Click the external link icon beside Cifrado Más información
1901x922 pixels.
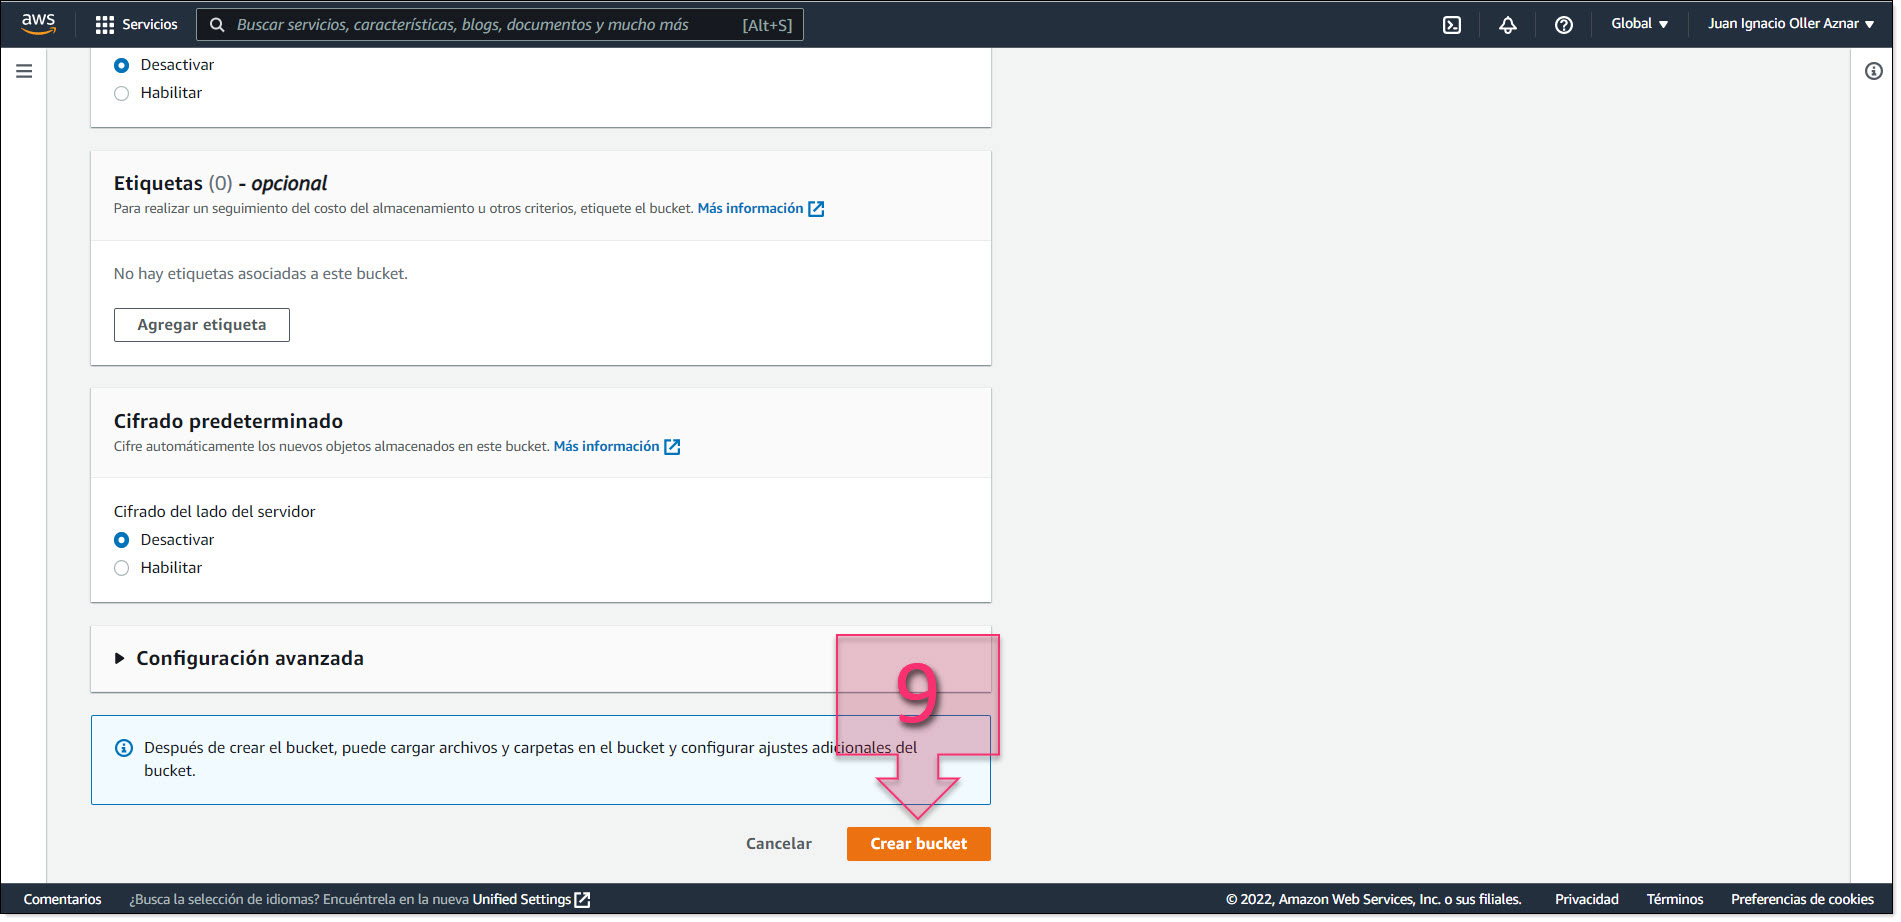(x=671, y=446)
